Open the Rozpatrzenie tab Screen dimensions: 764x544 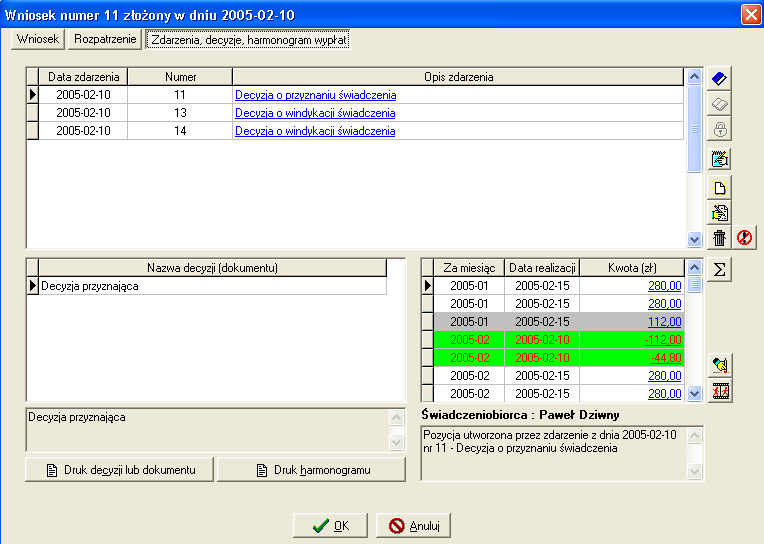(105, 39)
